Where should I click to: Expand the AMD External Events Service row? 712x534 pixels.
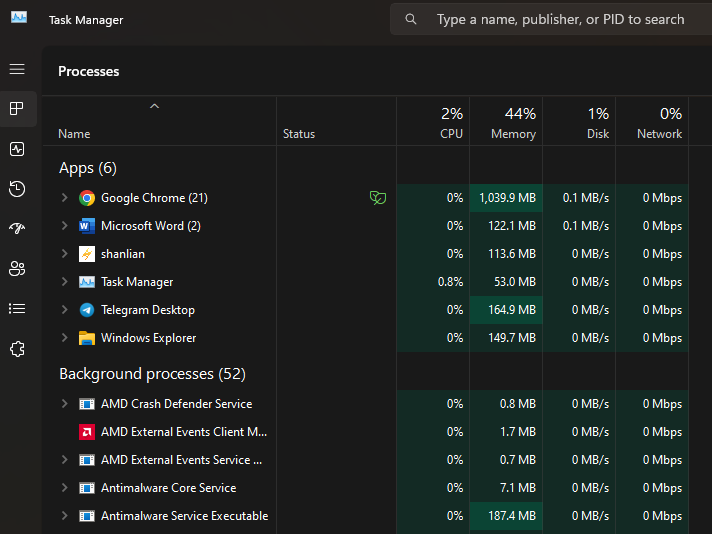click(64, 460)
